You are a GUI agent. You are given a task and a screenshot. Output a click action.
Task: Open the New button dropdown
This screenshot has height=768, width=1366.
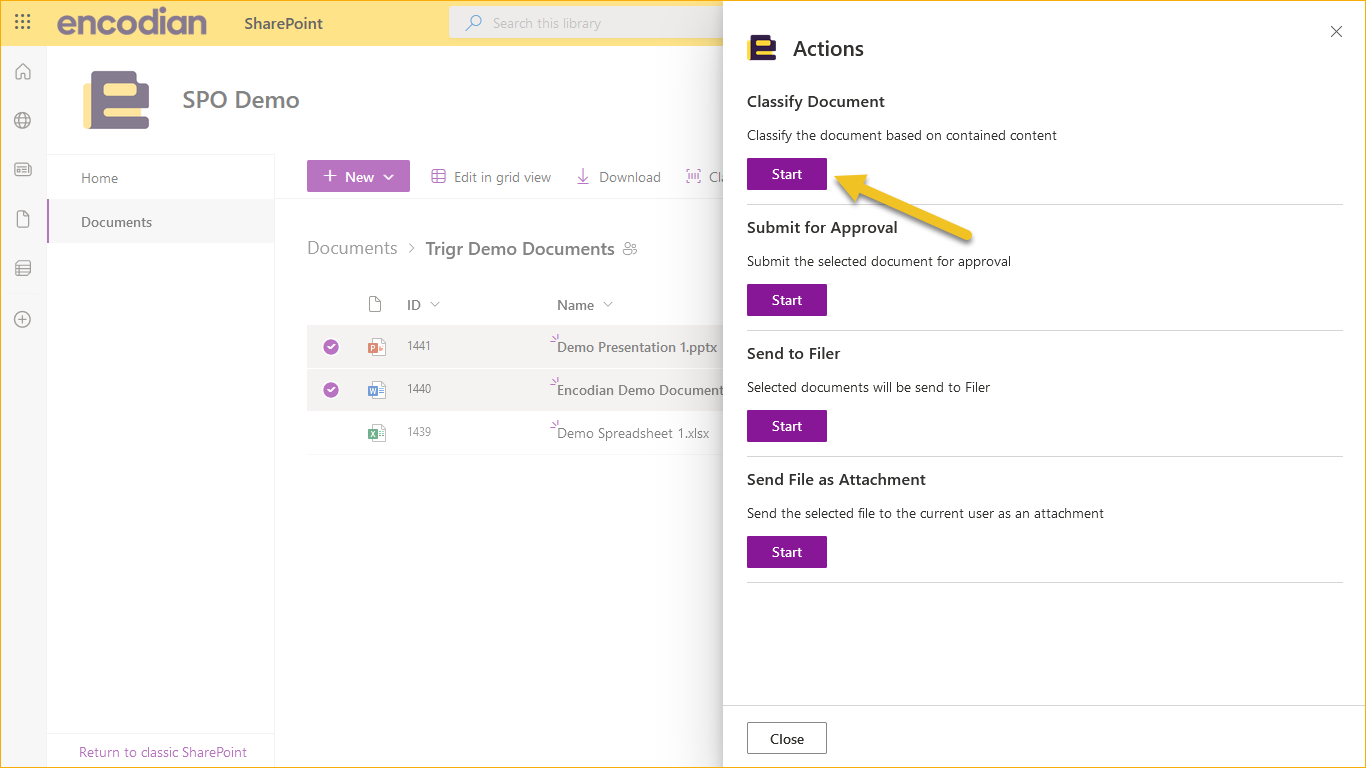[x=358, y=176]
